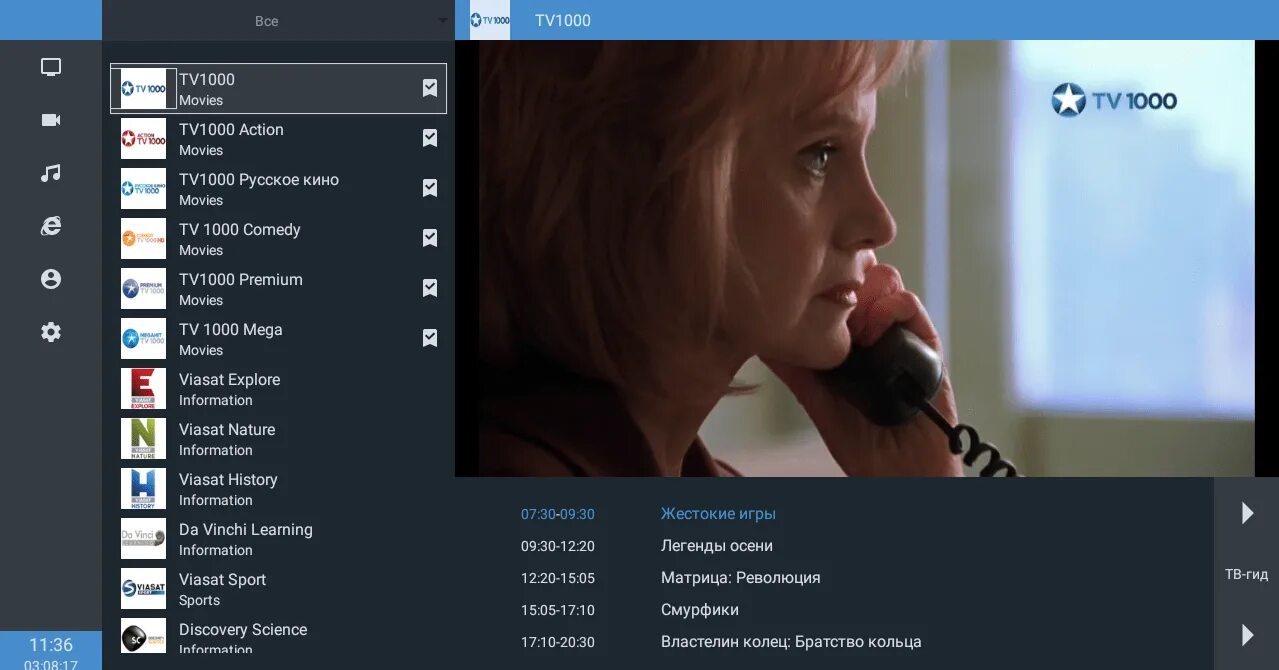Image resolution: width=1279 pixels, height=670 pixels.
Task: Toggle favorite bookmark for TV1000 Русское кино
Action: click(430, 188)
